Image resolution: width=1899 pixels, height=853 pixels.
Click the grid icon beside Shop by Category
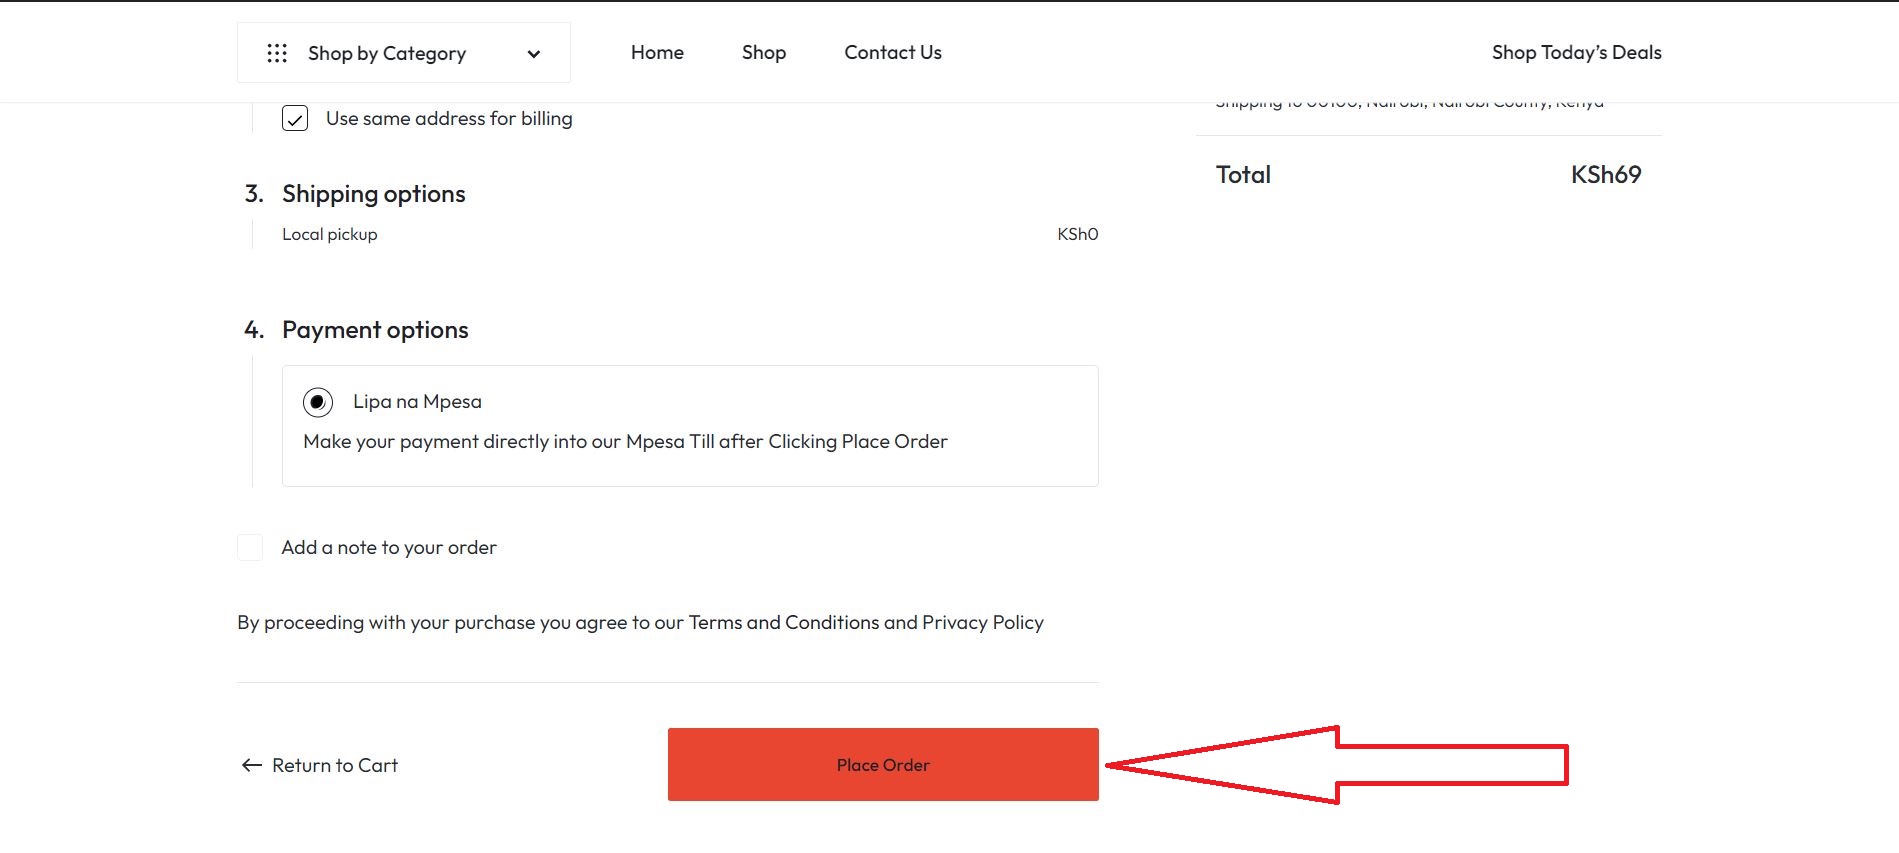pos(279,52)
